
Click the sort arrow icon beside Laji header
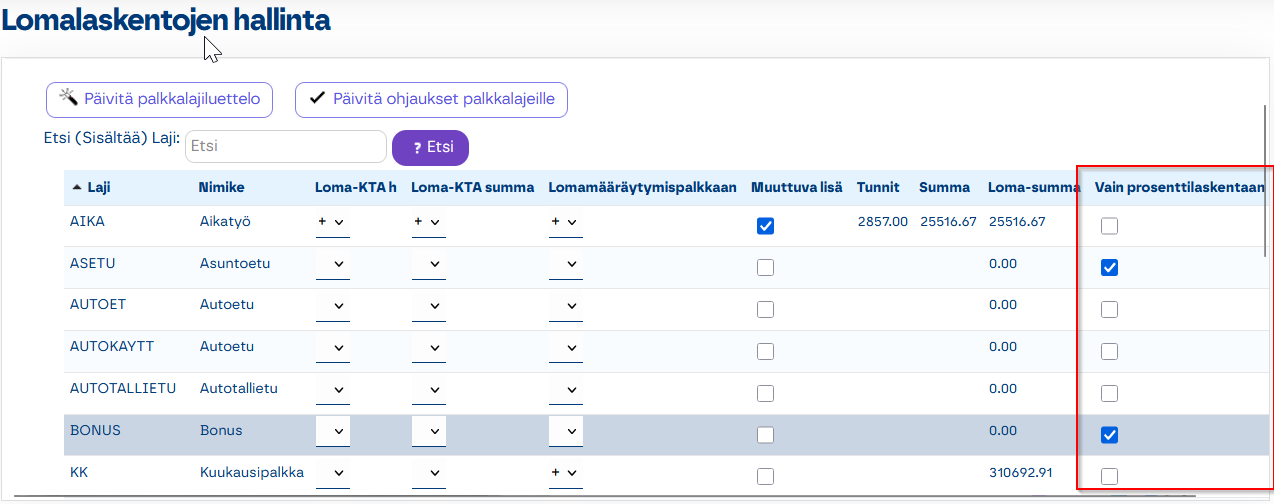(x=77, y=187)
